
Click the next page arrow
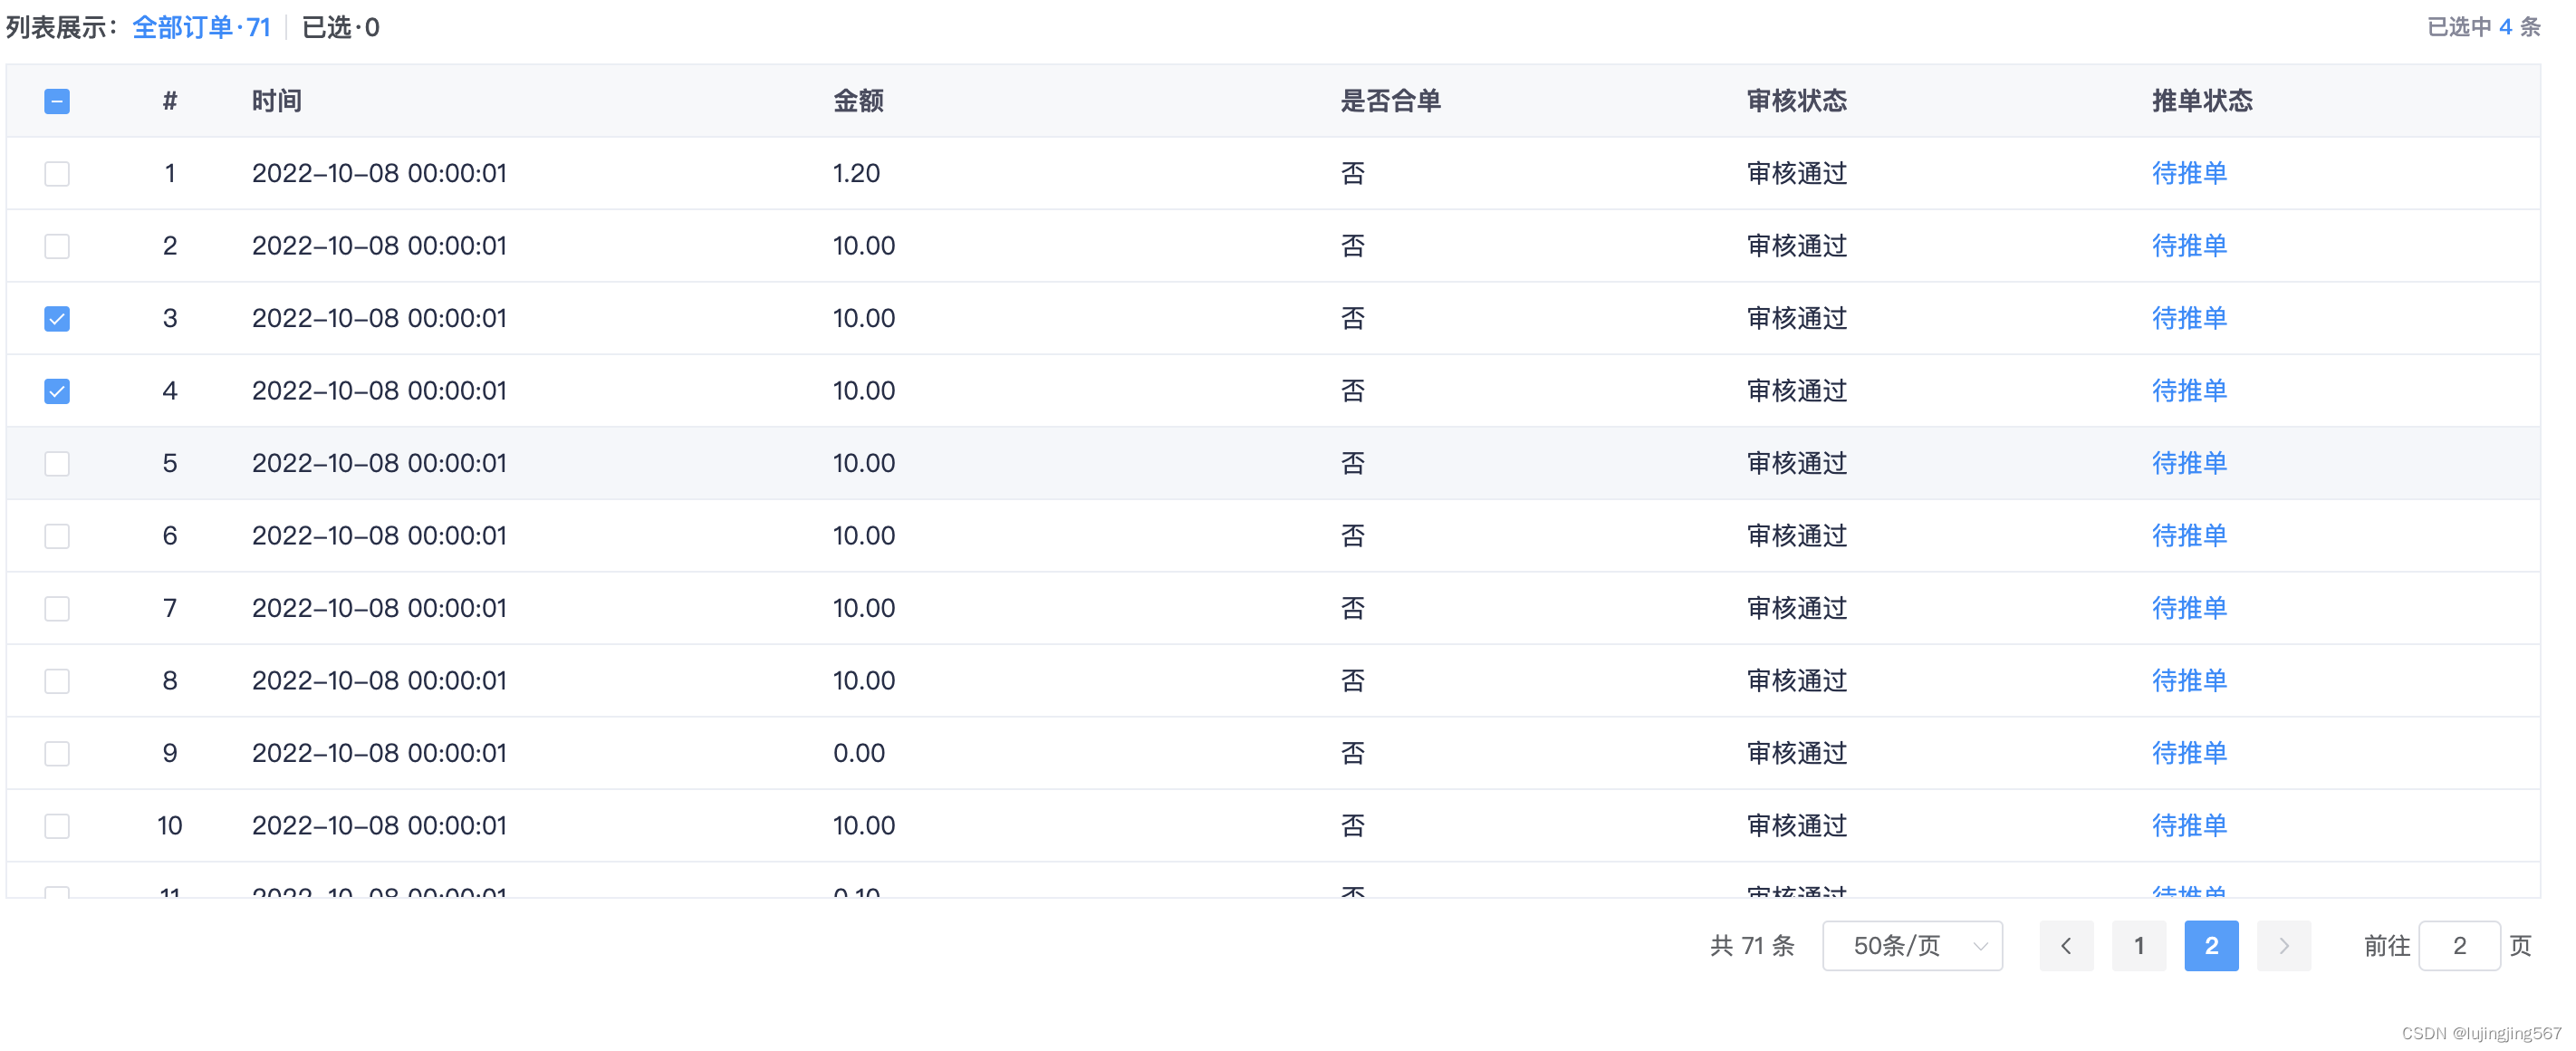(x=2284, y=945)
